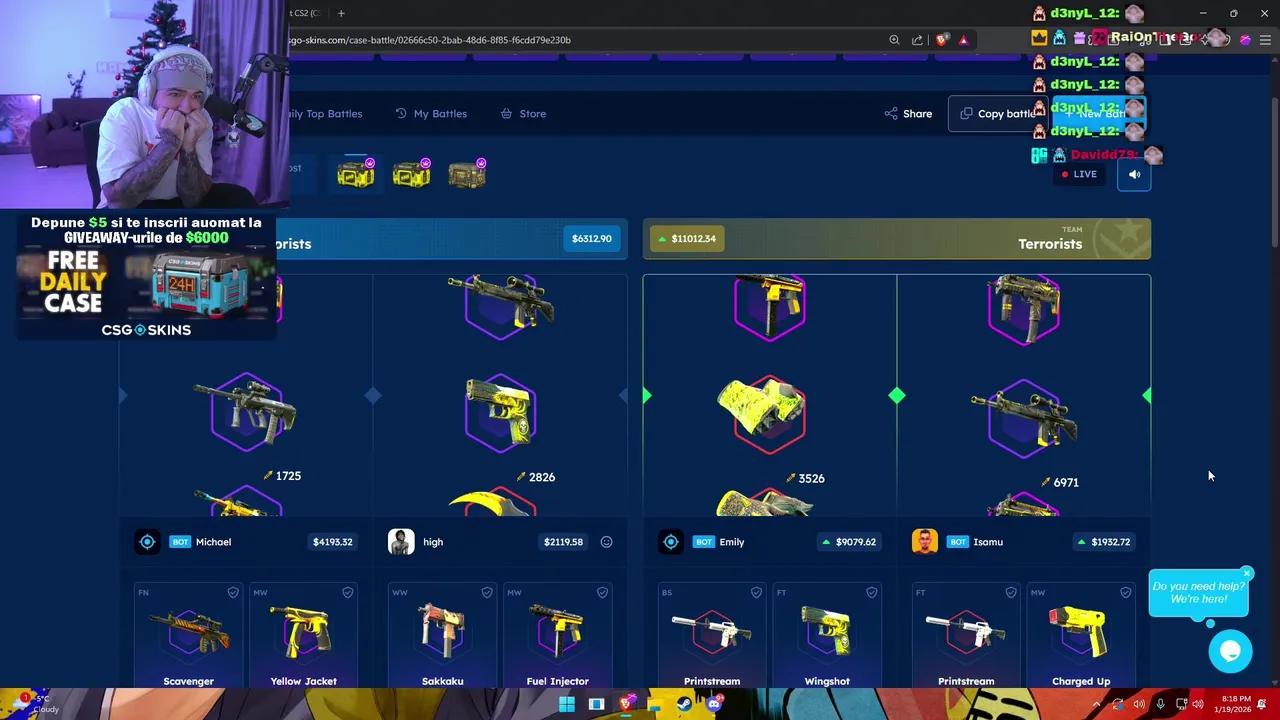Open Sakkaku skin card

tap(443, 636)
